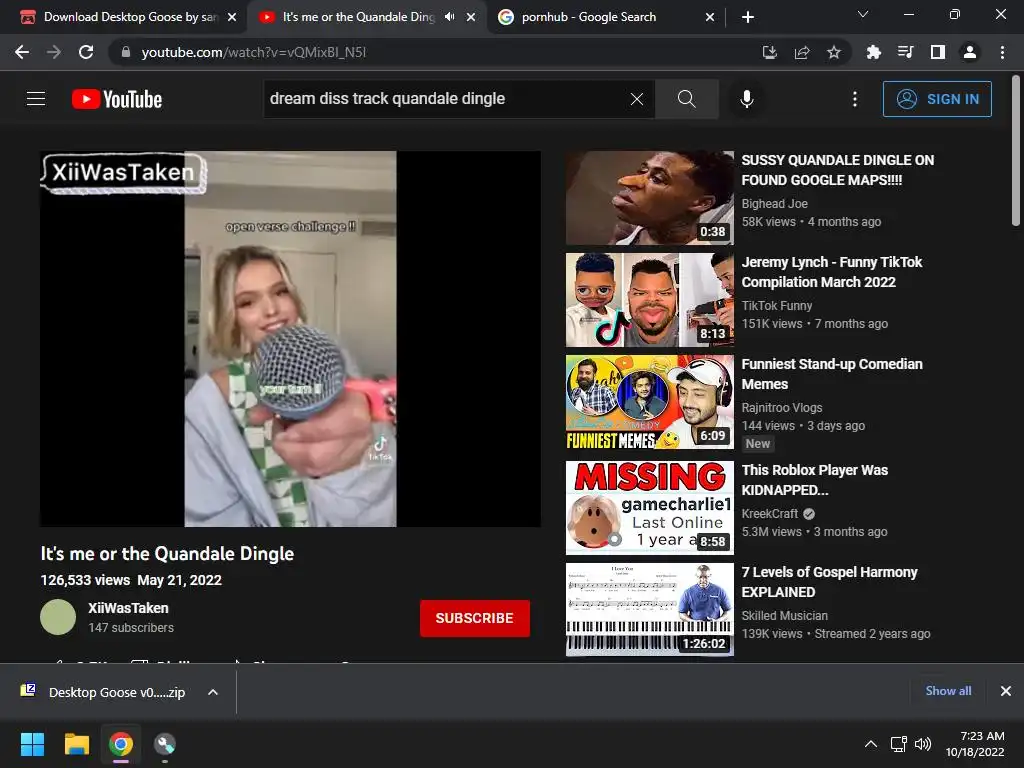The height and width of the screenshot is (768, 1024).
Task: Open the Chrome three-dot menu
Action: click(1002, 52)
